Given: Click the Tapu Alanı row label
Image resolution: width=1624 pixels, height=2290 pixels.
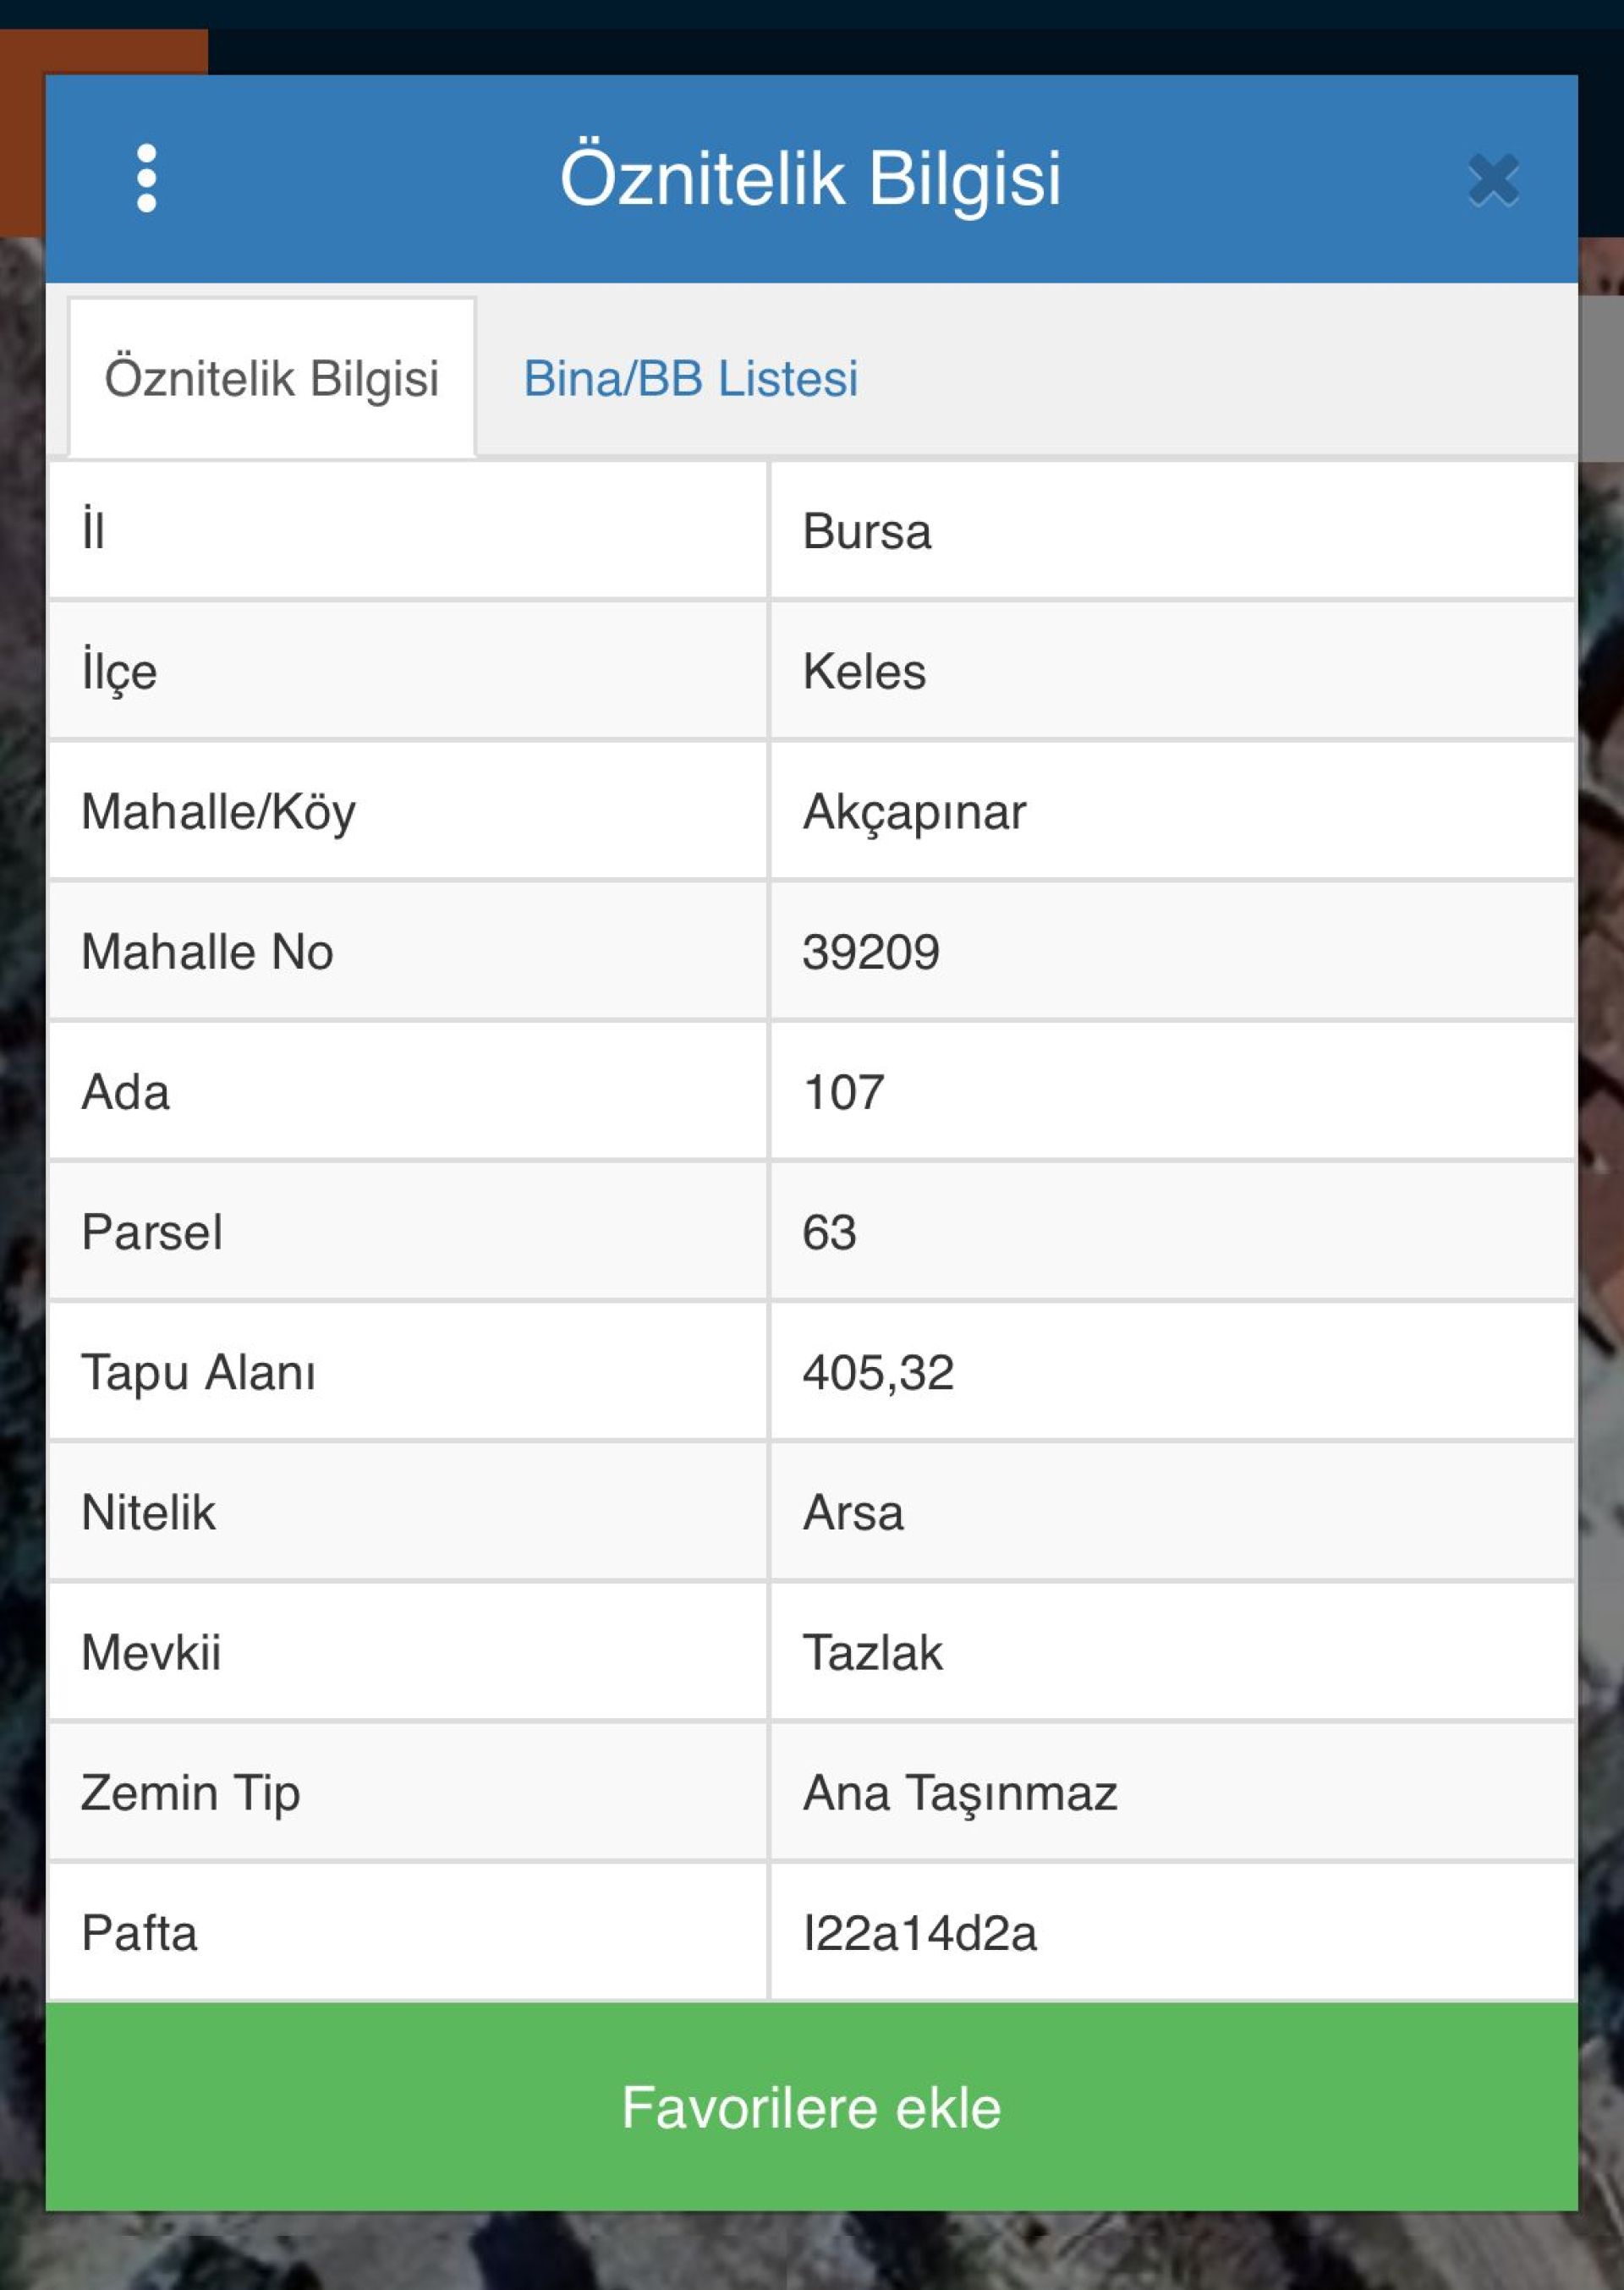Looking at the screenshot, I should point(198,1371).
